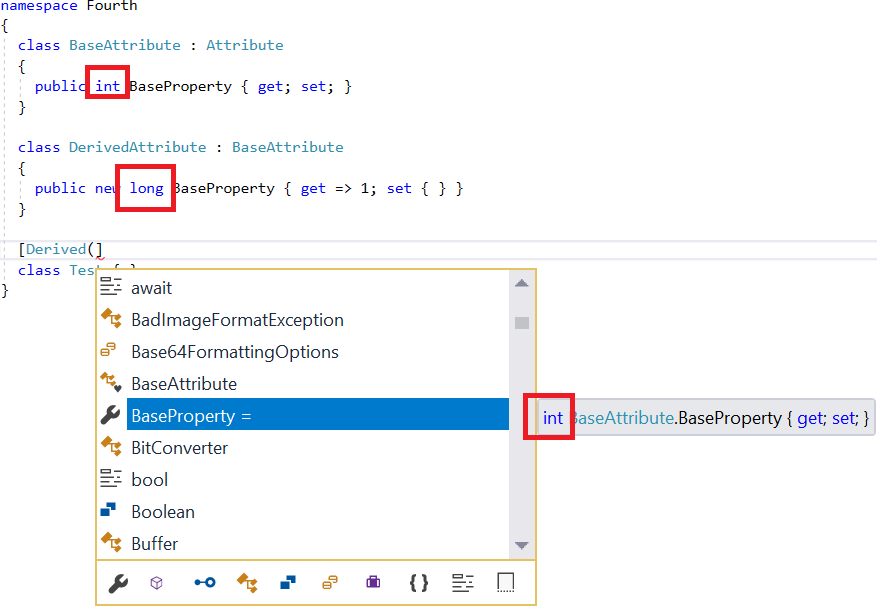Select BaseAttribute in the completion list
Viewport: 877px width, 612px height.
(x=303, y=384)
